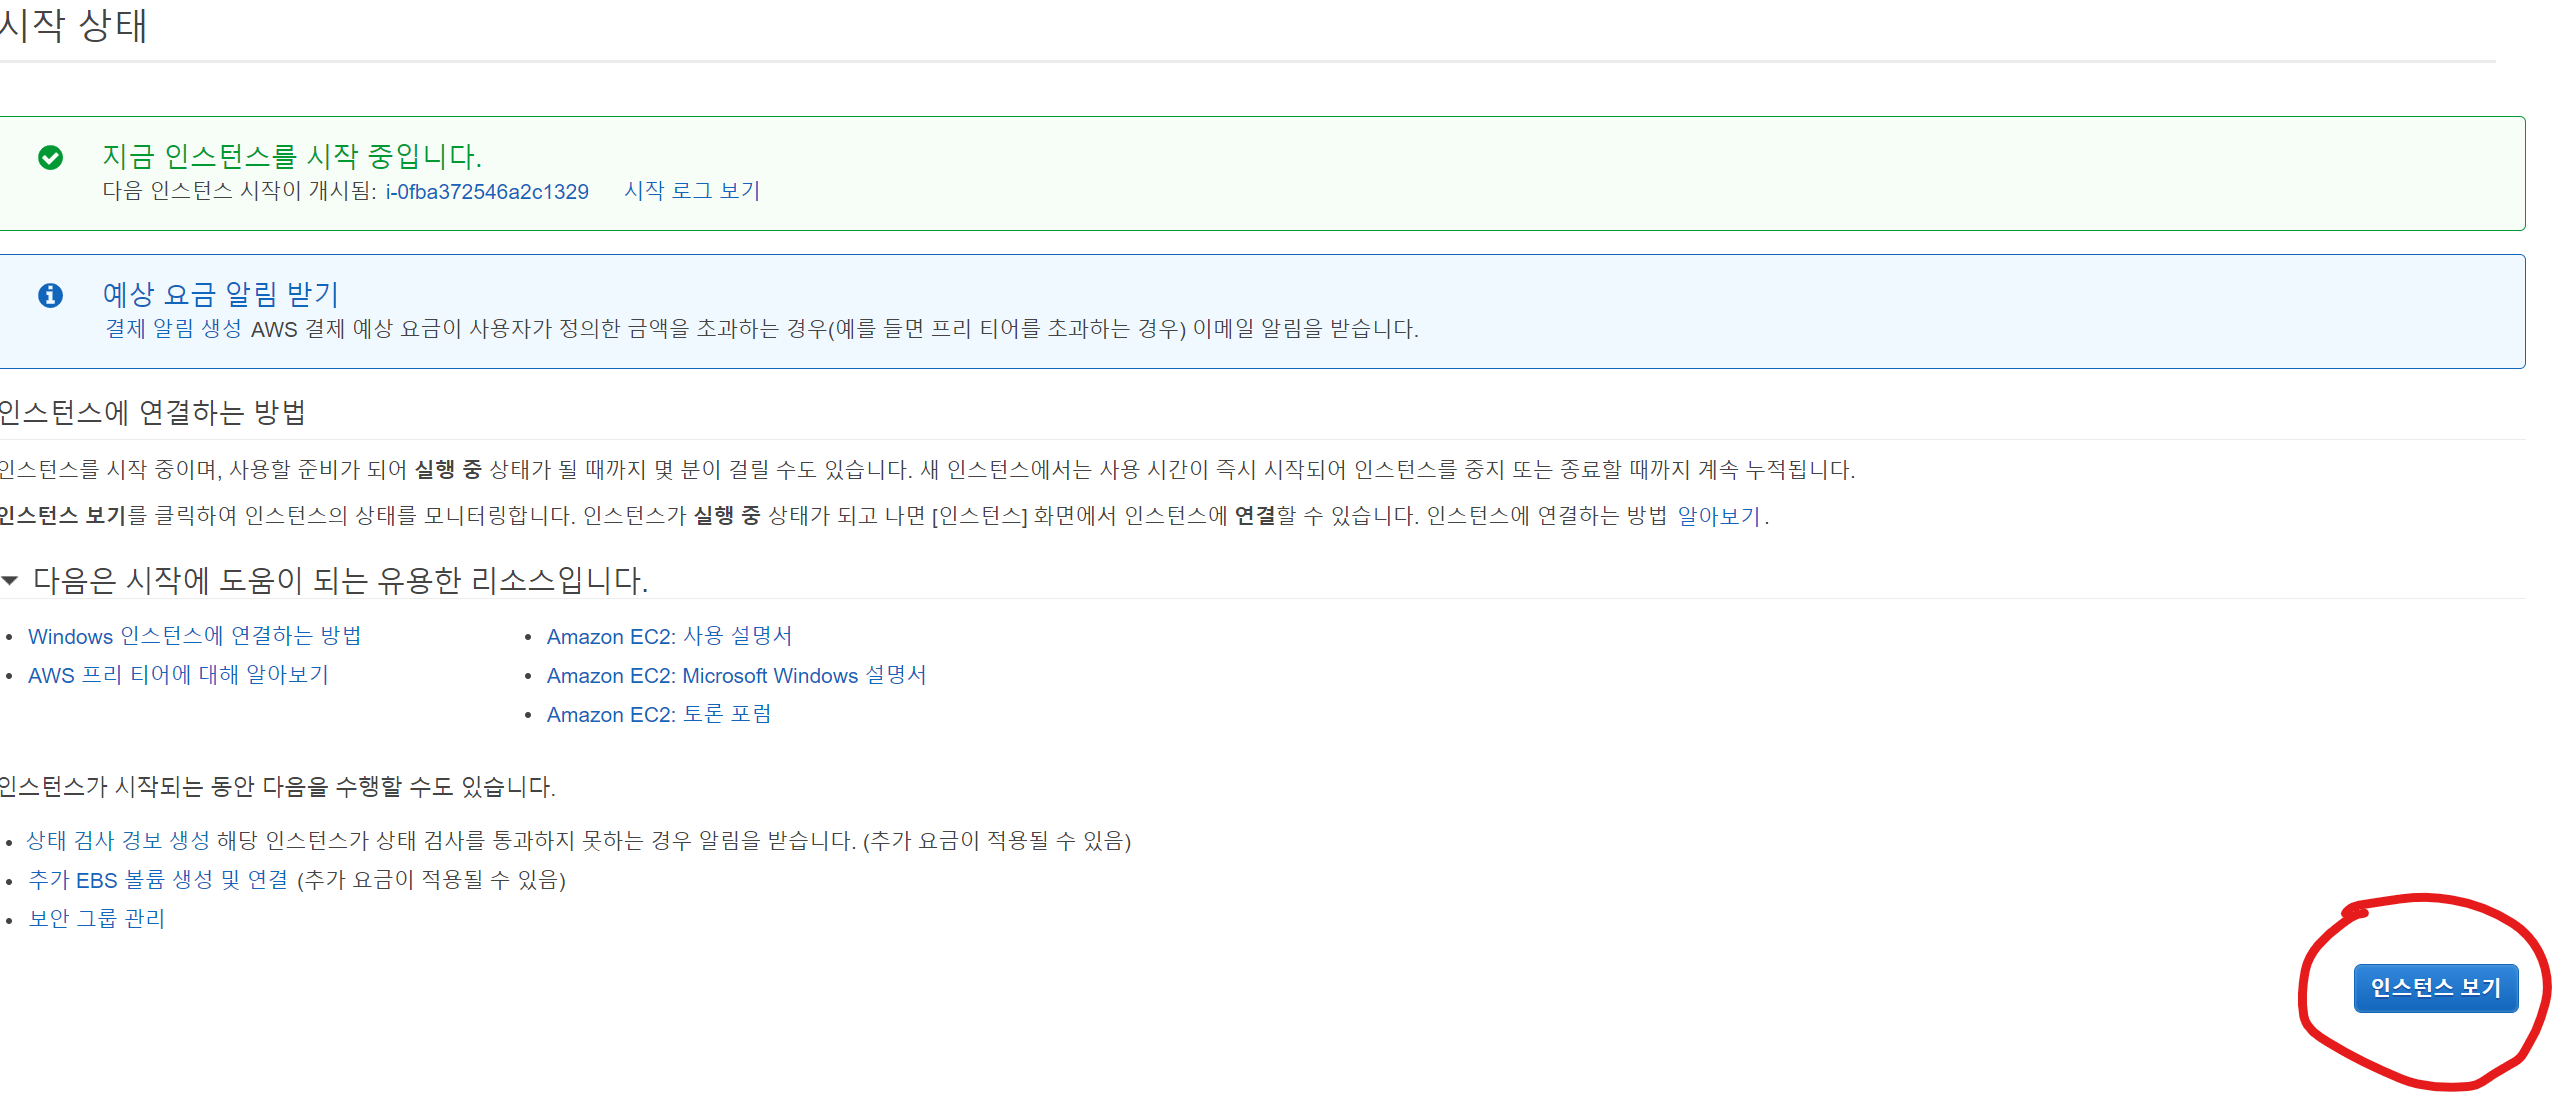Click the 인스턴스 보기 button
Image resolution: width=2553 pixels, height=1094 pixels.
2435,988
